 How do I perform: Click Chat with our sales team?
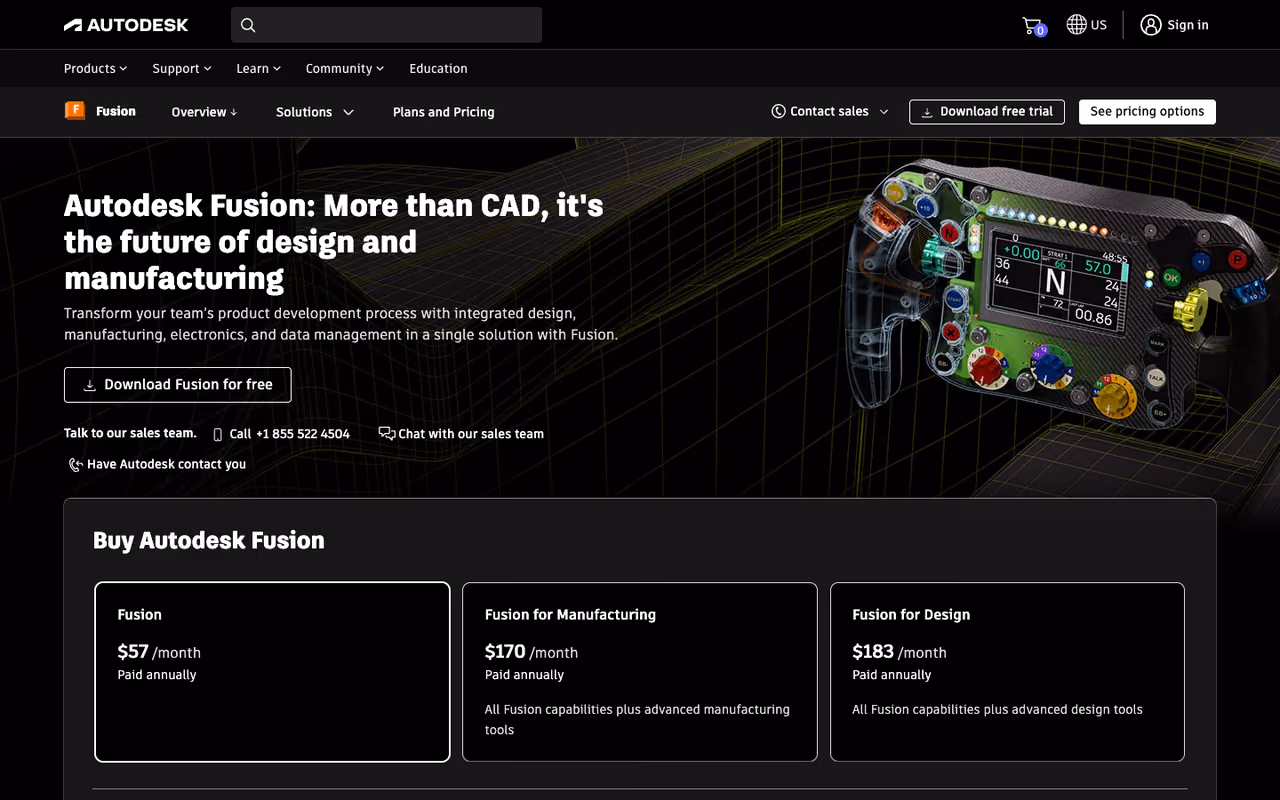tap(461, 434)
